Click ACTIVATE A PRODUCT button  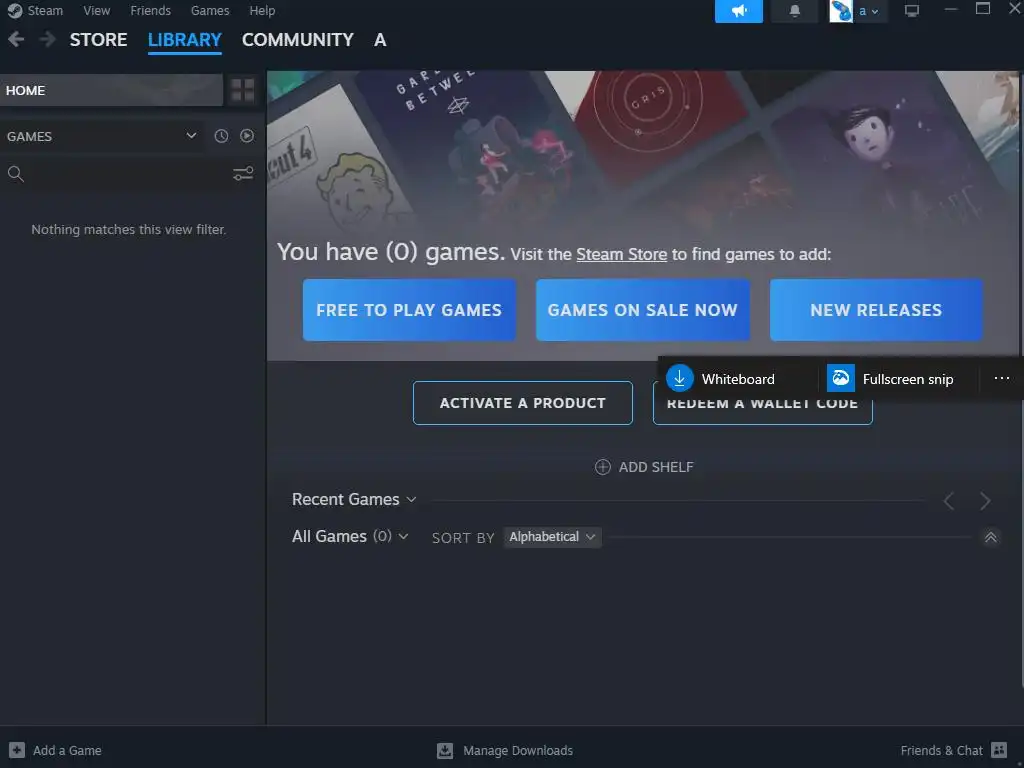(x=522, y=403)
